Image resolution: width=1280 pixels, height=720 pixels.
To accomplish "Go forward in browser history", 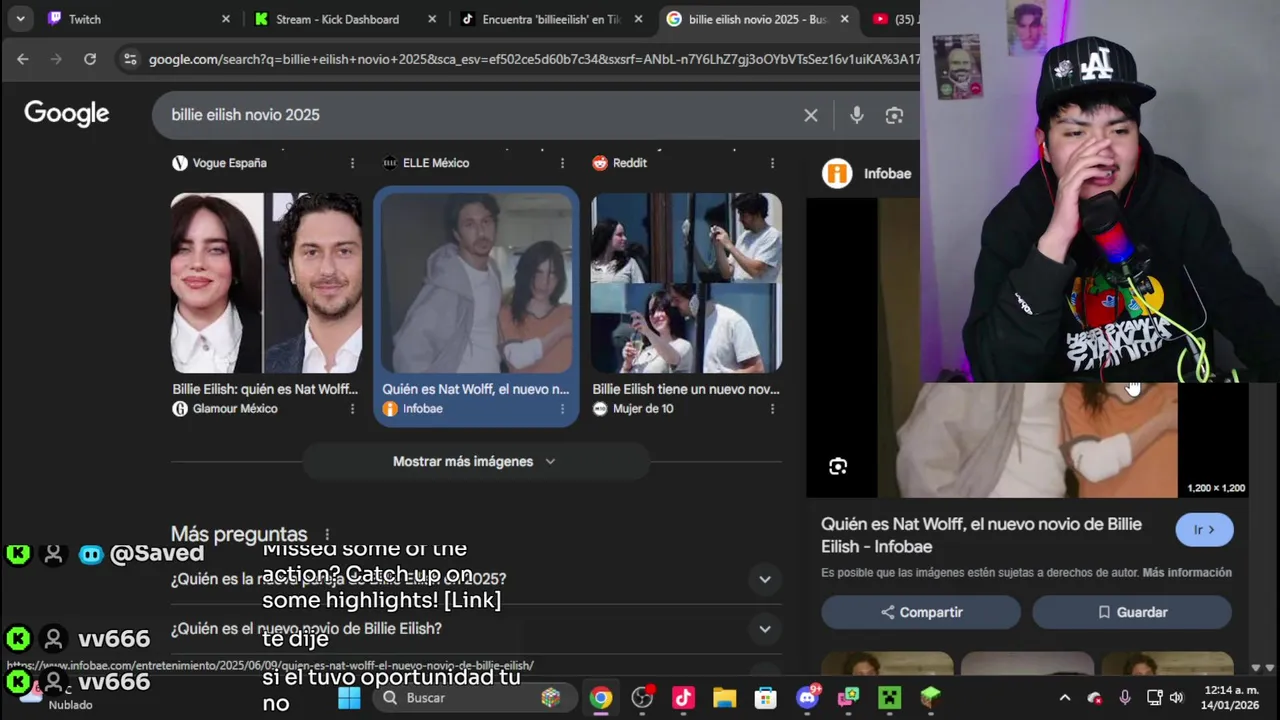I will pos(56,59).
